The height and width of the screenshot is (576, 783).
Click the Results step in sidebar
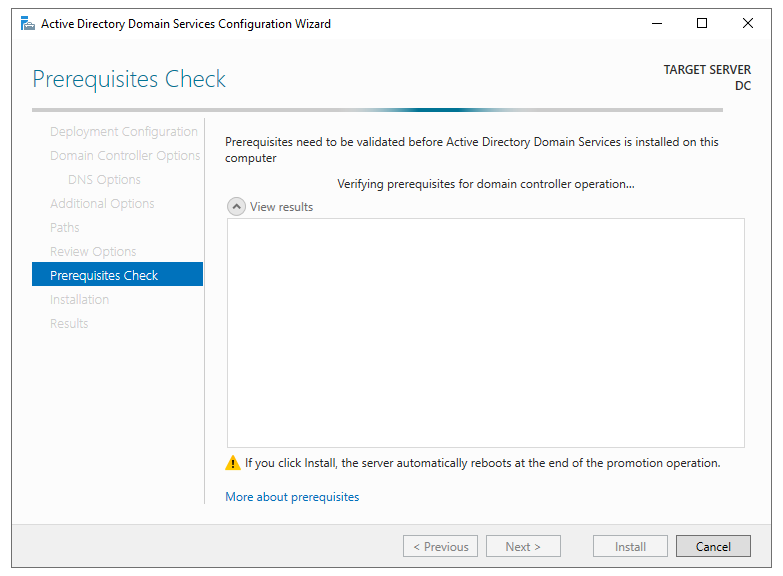69,323
